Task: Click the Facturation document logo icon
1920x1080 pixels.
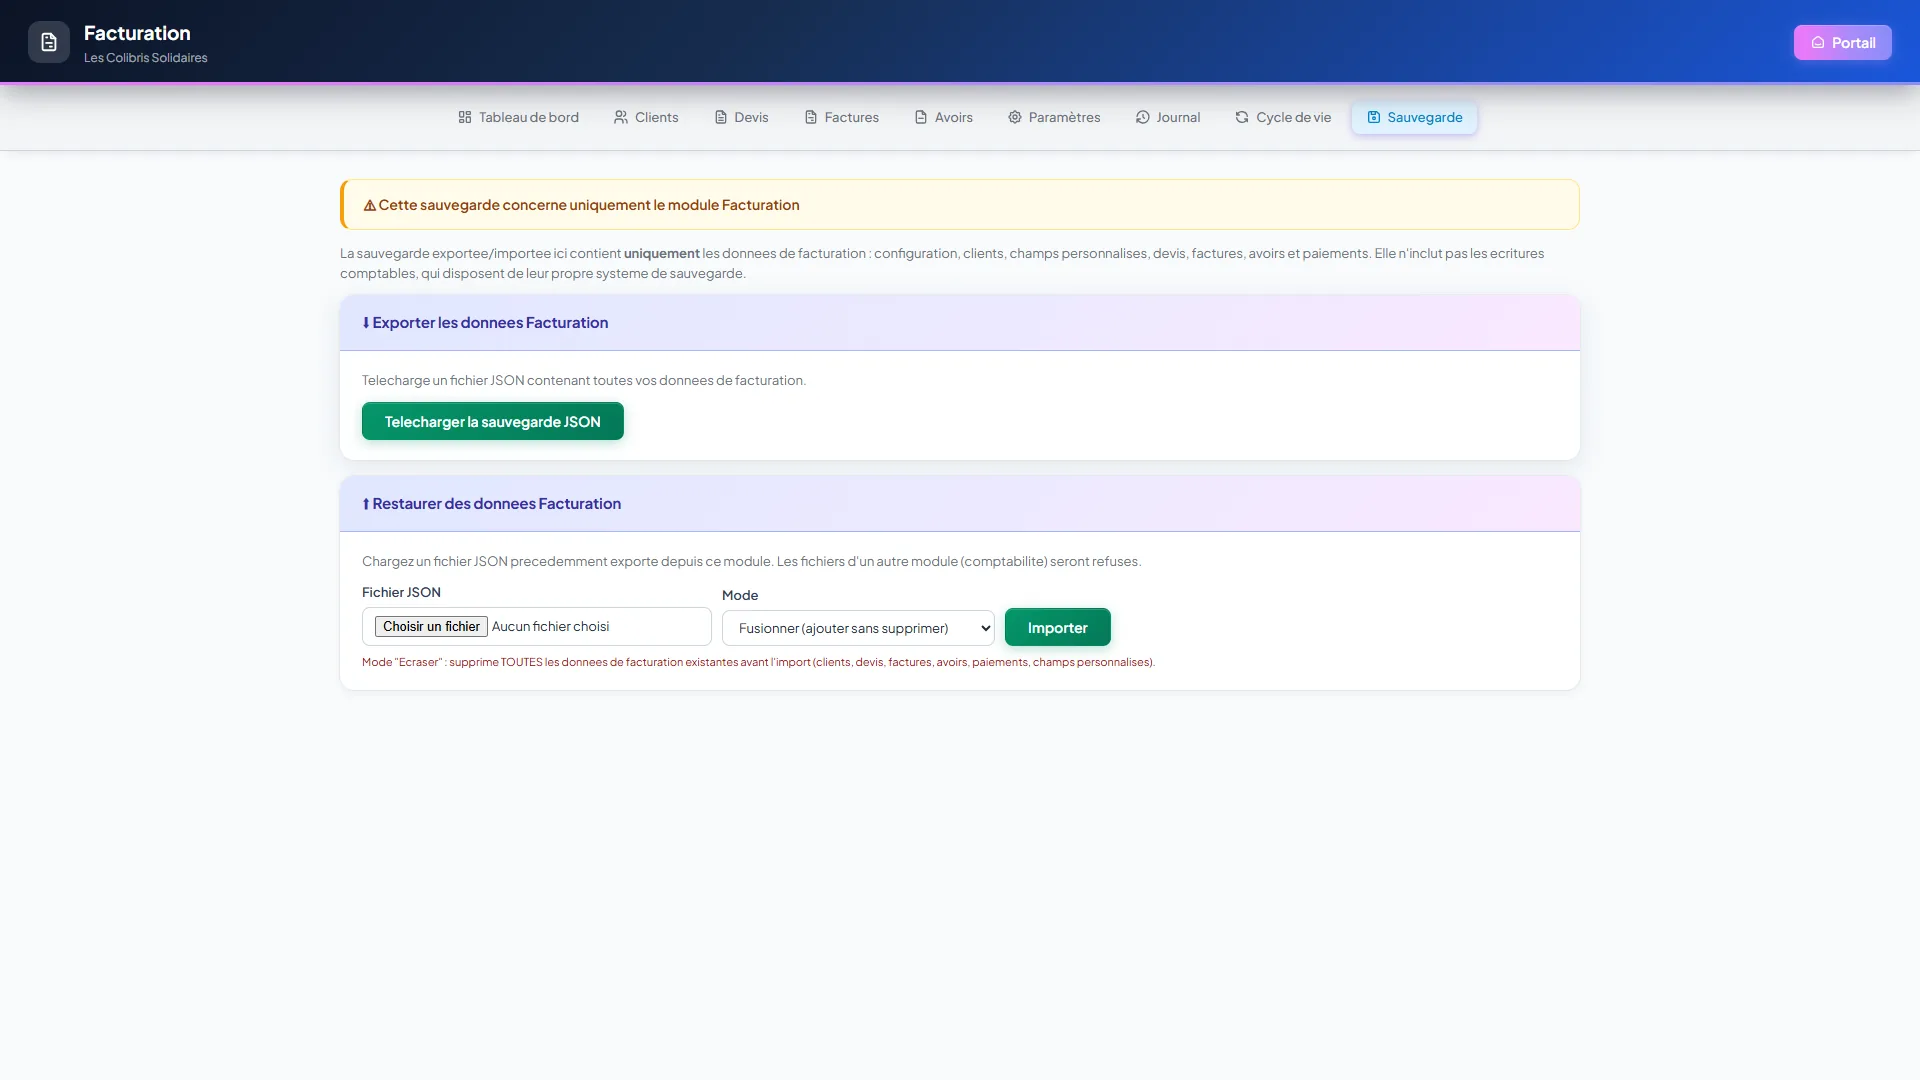Action: click(49, 42)
